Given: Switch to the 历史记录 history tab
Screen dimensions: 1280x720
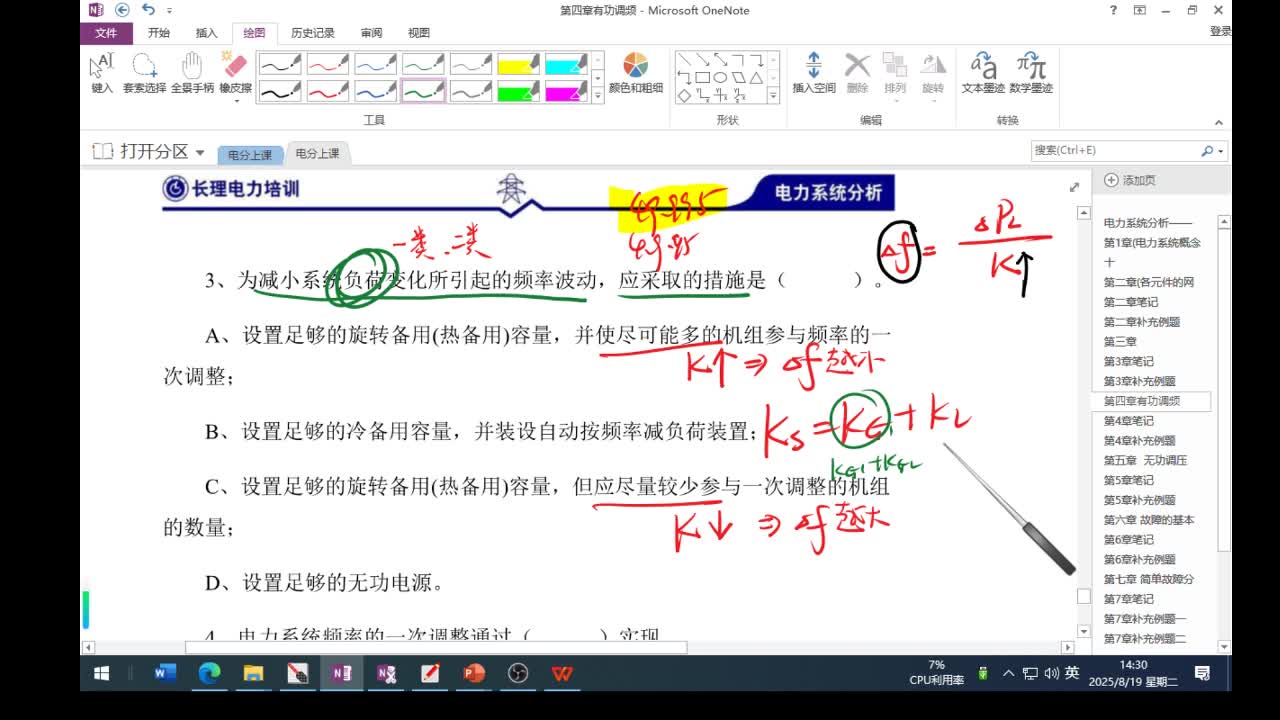Looking at the screenshot, I should [312, 33].
